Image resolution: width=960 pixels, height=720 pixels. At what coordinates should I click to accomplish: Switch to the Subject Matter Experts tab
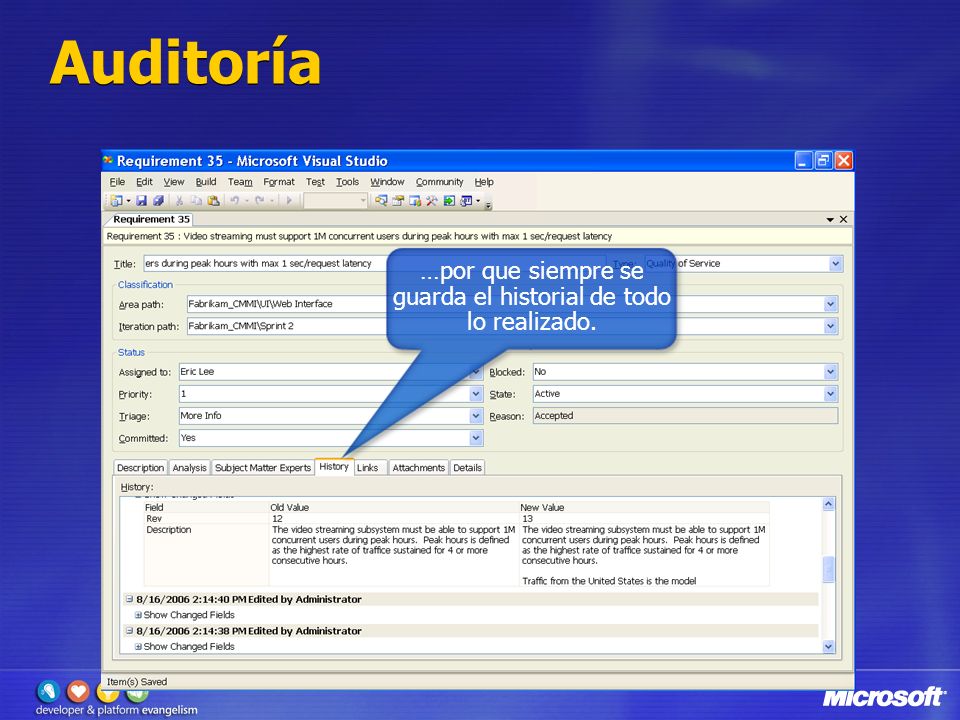[263, 468]
